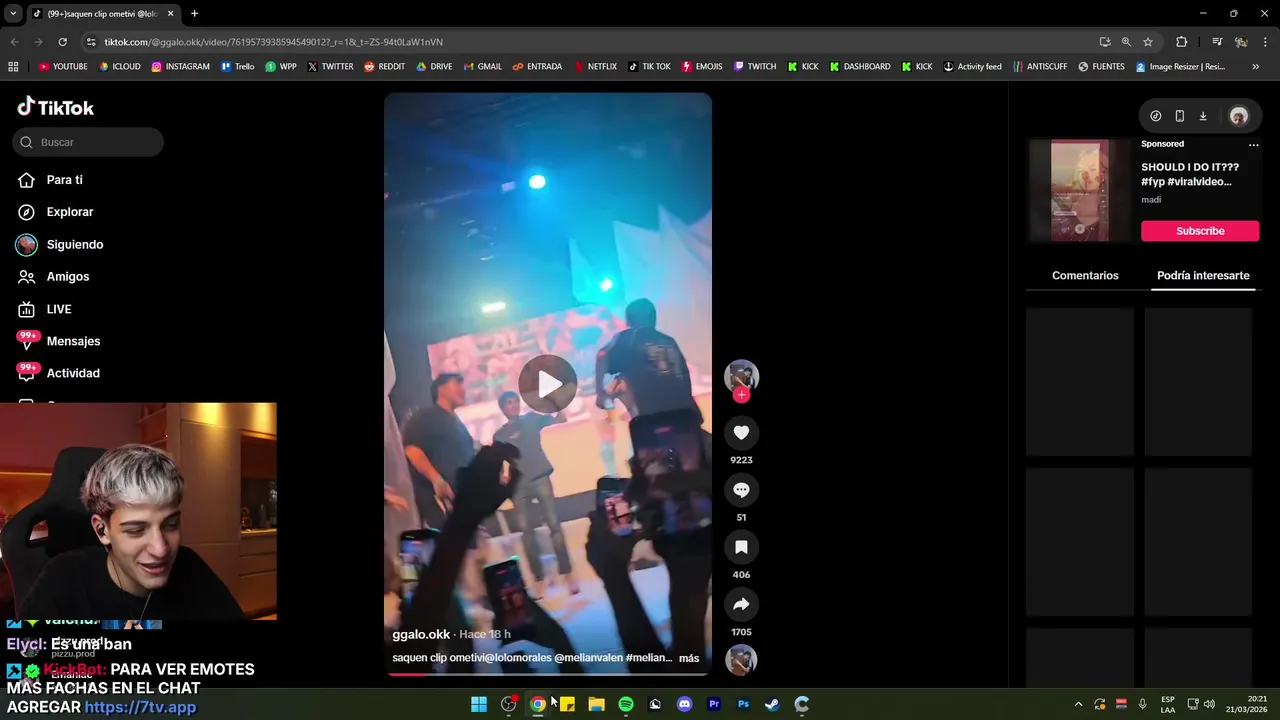Open the ggalo.okk username link

(421, 634)
